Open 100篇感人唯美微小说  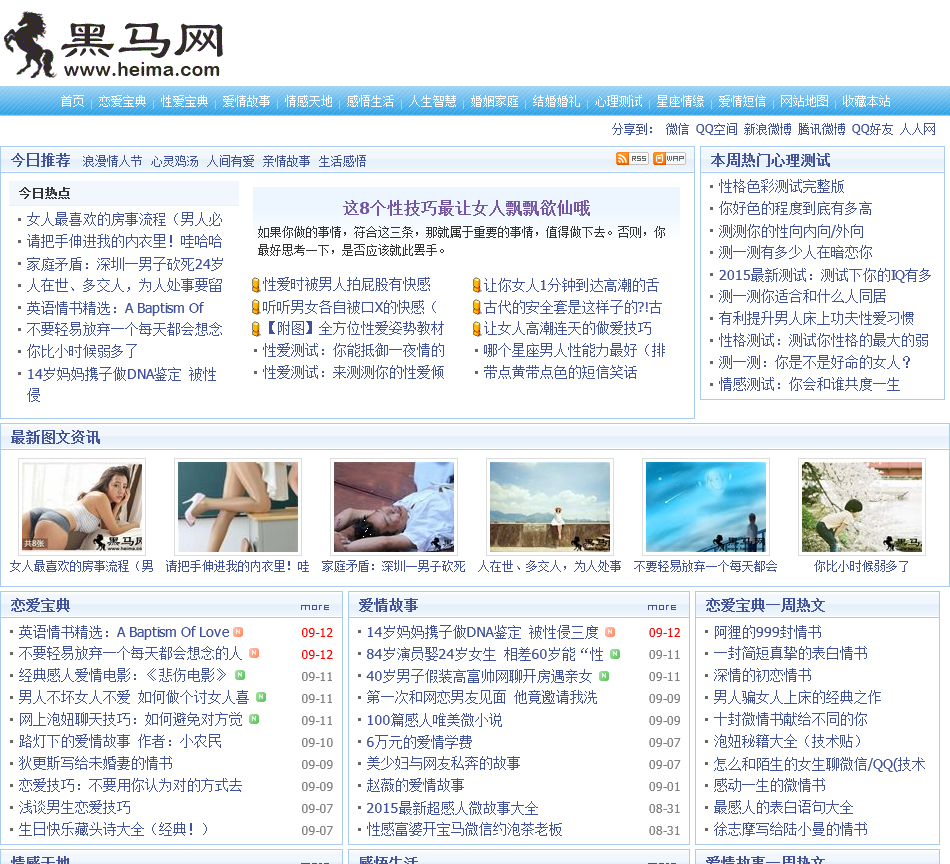434,720
